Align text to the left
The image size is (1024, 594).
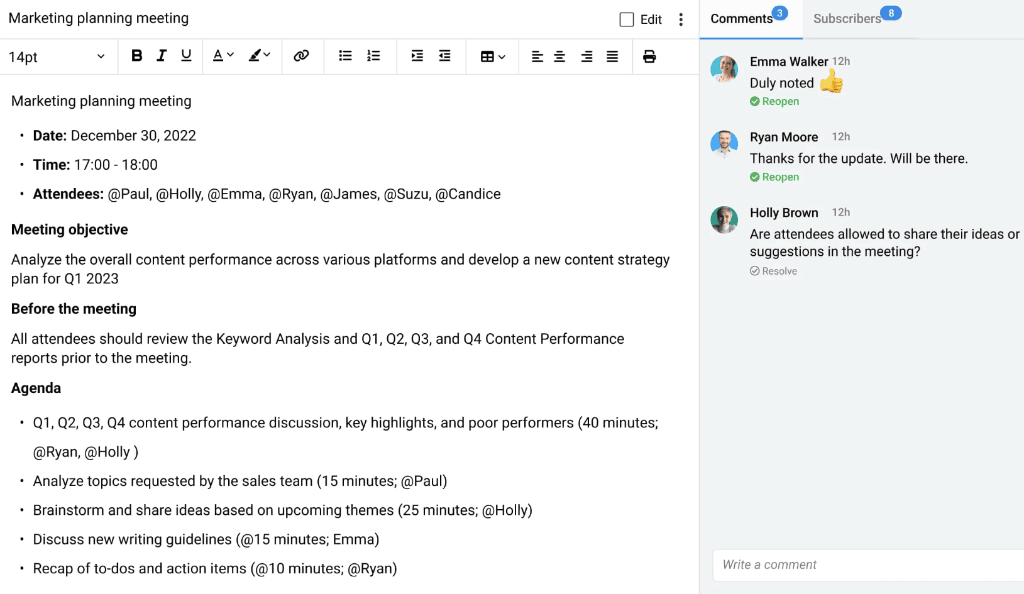coord(537,57)
